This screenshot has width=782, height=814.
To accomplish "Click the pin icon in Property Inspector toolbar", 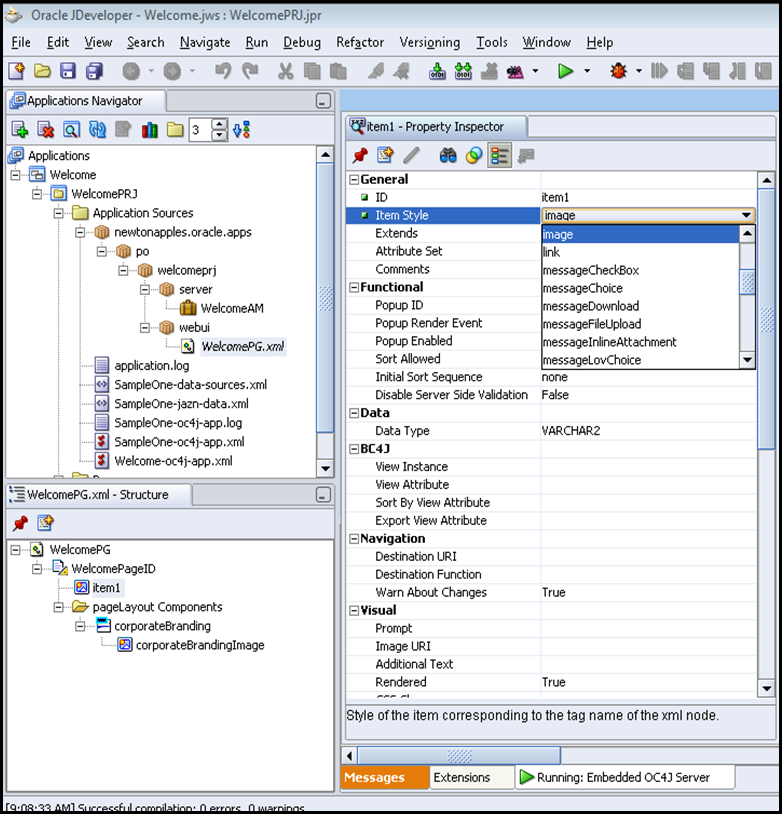I will coord(360,155).
